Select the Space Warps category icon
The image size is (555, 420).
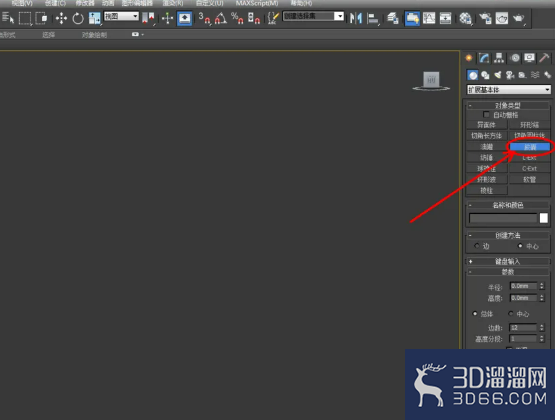click(x=535, y=75)
